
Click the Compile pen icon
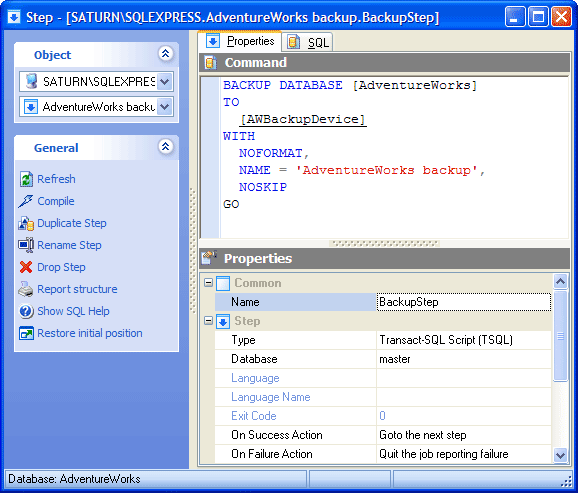pos(26,201)
